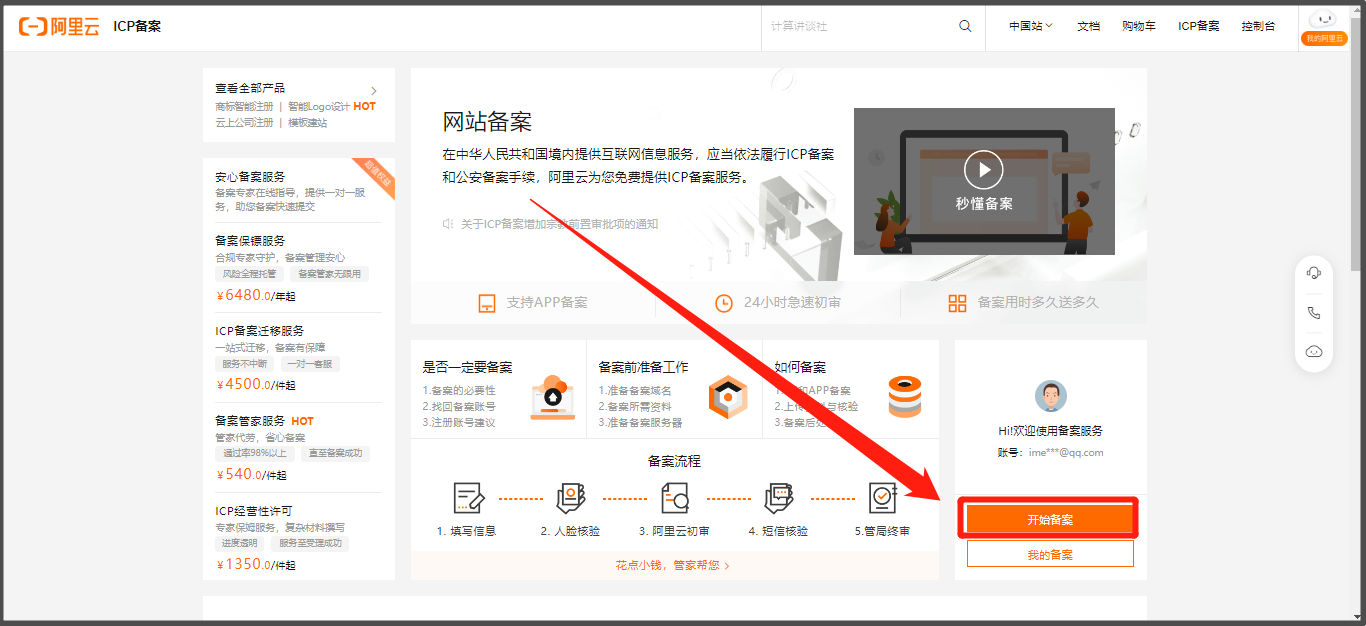Click the 1.准备备案域名 link
This screenshot has height=626, width=1366.
tap(635, 390)
